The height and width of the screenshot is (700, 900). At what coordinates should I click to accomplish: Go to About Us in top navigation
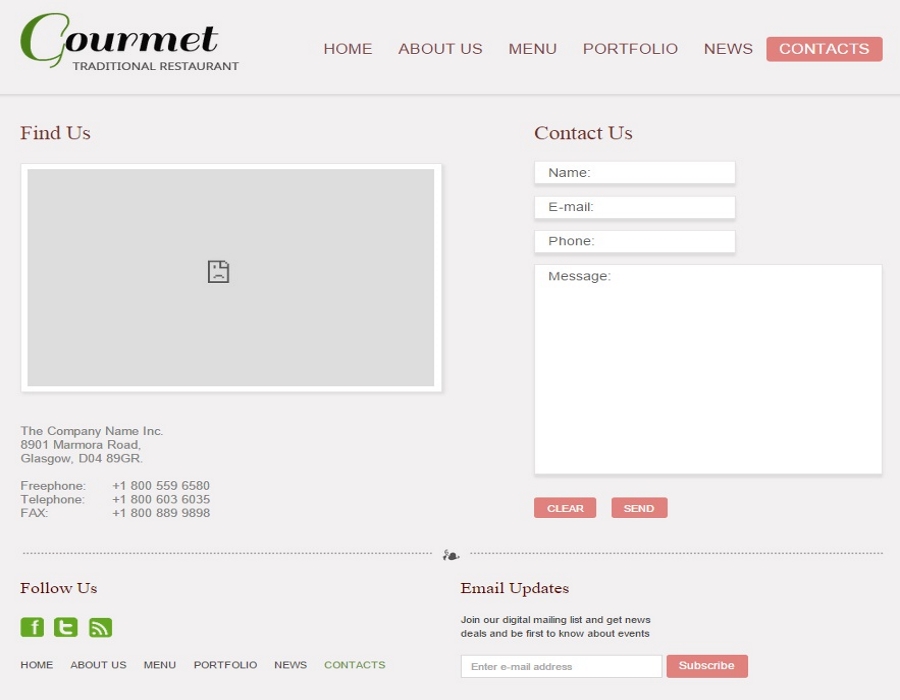coord(440,49)
